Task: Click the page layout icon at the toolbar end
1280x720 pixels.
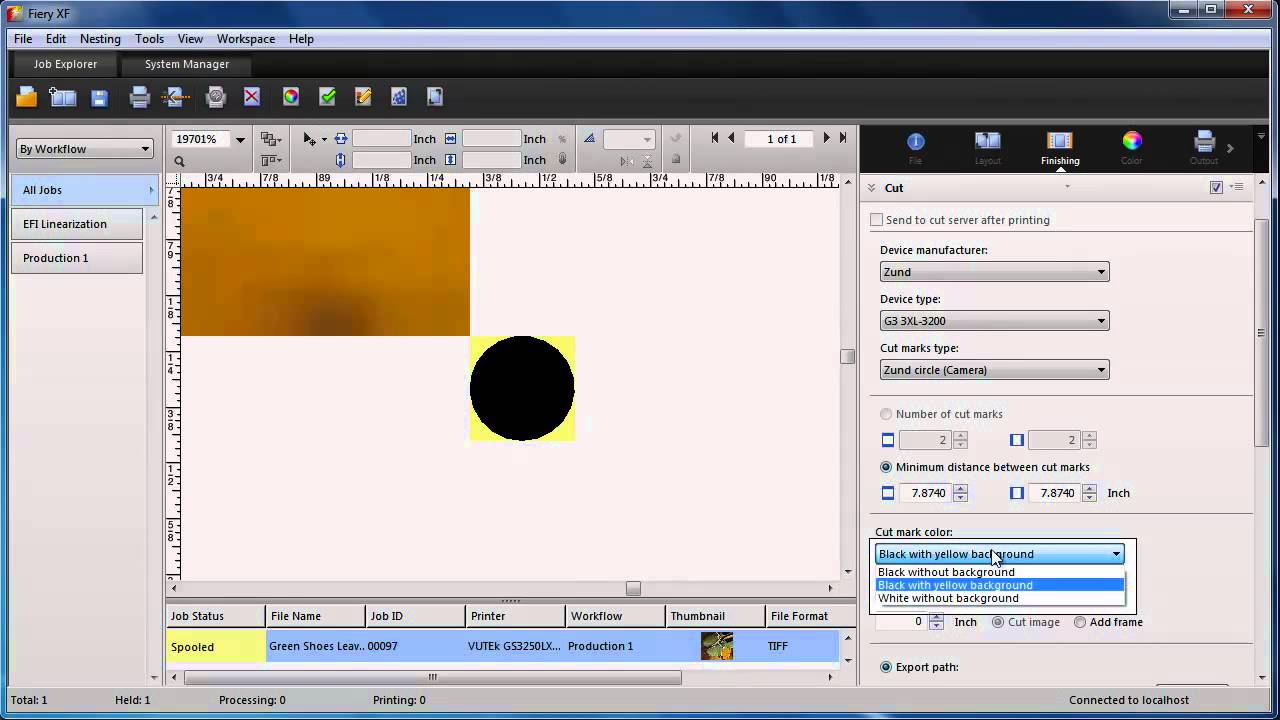Action: click(435, 97)
